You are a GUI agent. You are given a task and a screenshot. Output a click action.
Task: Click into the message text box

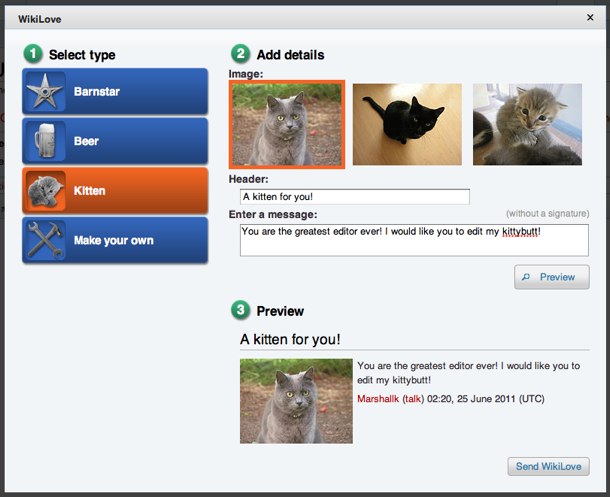coord(414,240)
